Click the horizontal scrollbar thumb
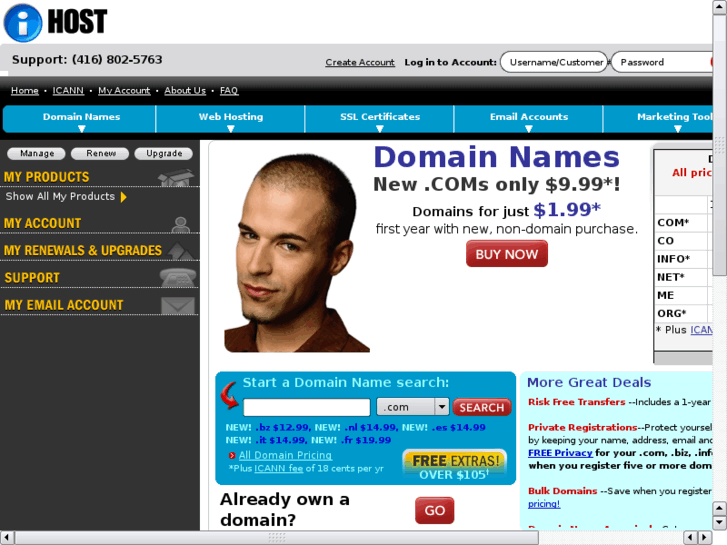 (x=277, y=538)
